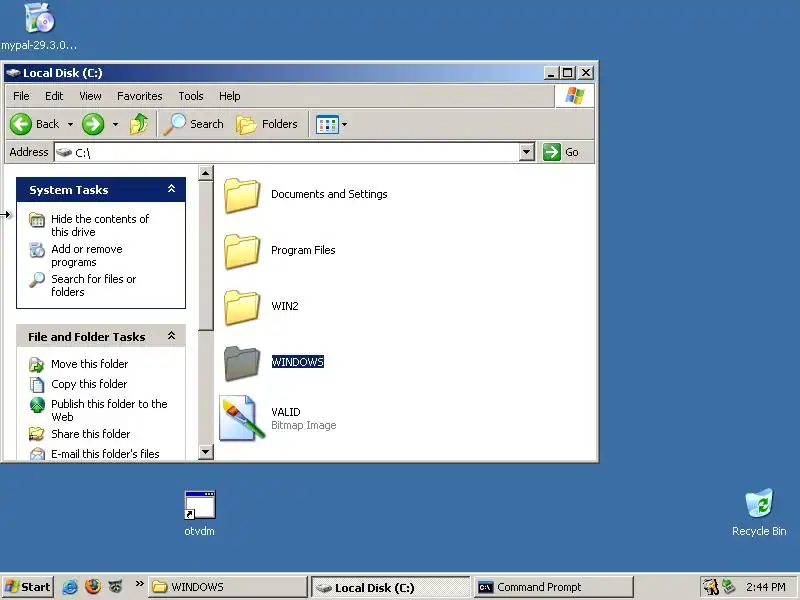
Task: Switch to WINDOWS taskbar button
Action: pyautogui.click(x=228, y=587)
